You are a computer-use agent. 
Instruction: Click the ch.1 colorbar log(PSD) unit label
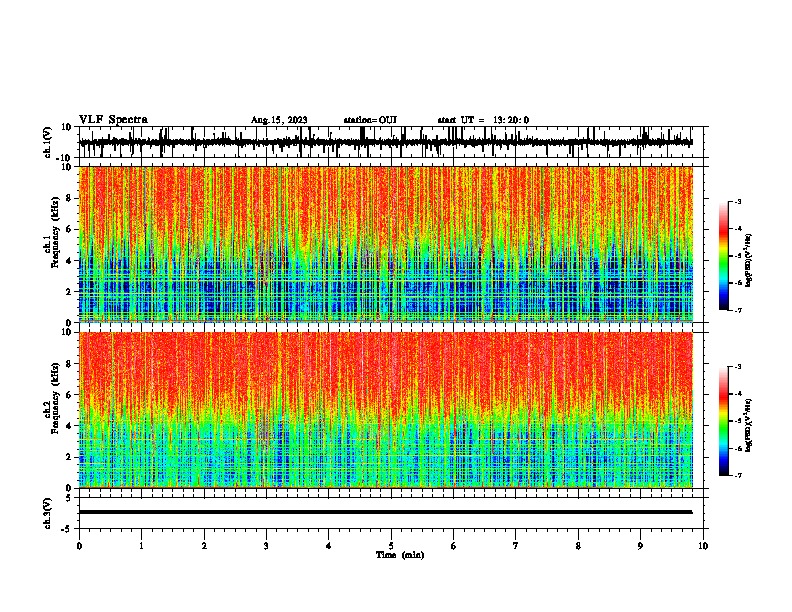[748, 261]
